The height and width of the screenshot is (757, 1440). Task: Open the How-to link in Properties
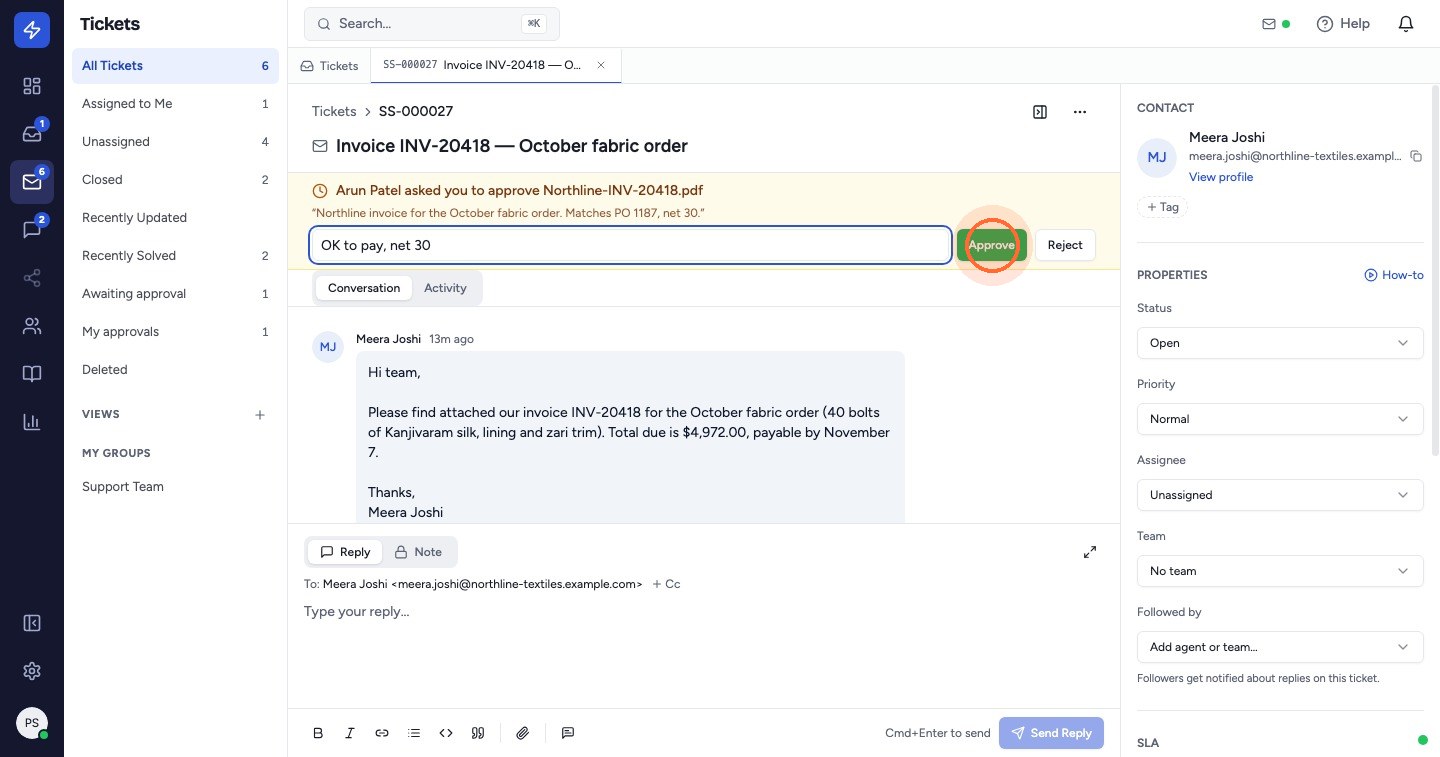(x=1394, y=275)
